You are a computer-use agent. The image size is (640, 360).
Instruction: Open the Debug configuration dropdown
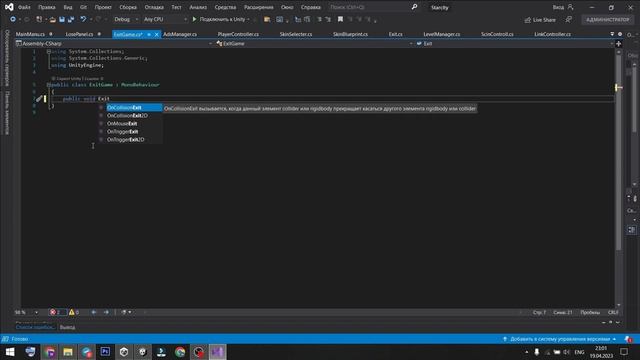click(126, 19)
